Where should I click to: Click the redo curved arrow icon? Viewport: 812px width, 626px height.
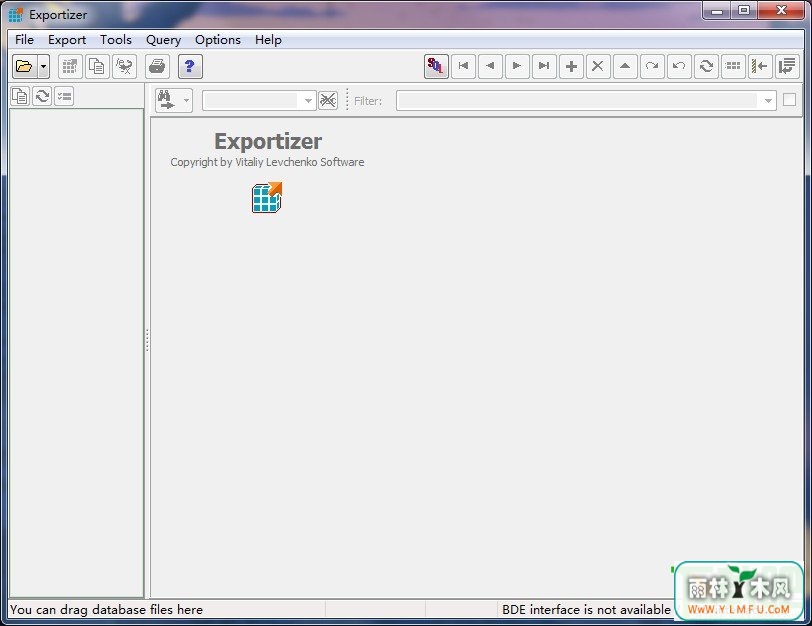pyautogui.click(x=652, y=66)
